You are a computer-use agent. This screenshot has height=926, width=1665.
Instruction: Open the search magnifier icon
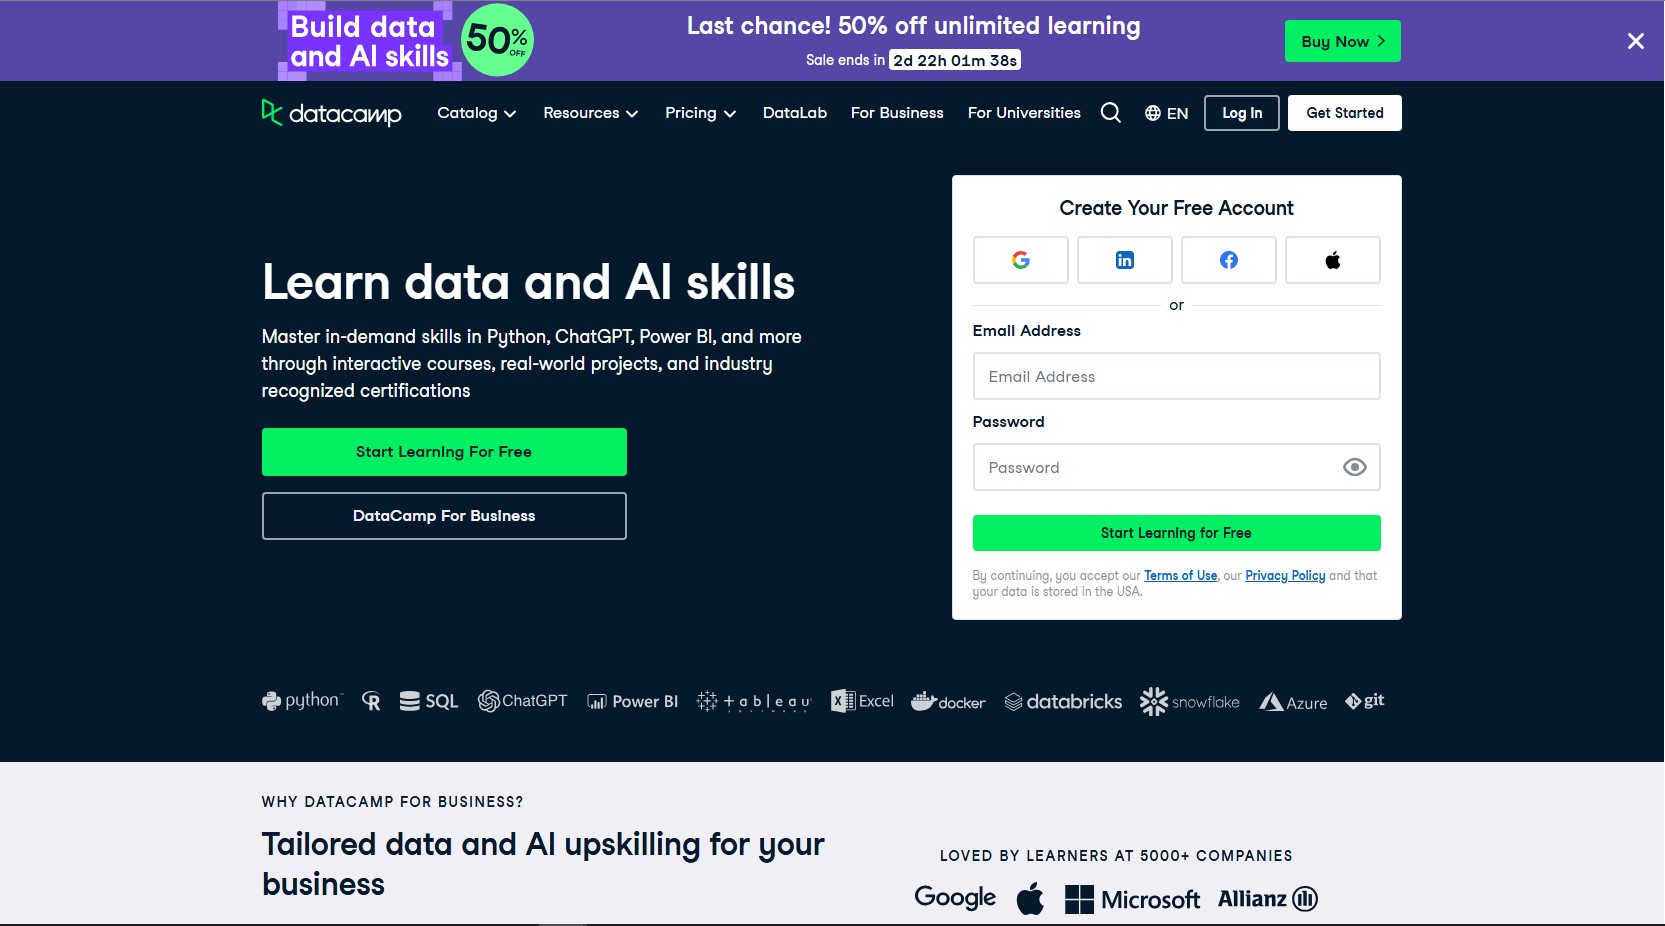pos(1110,113)
